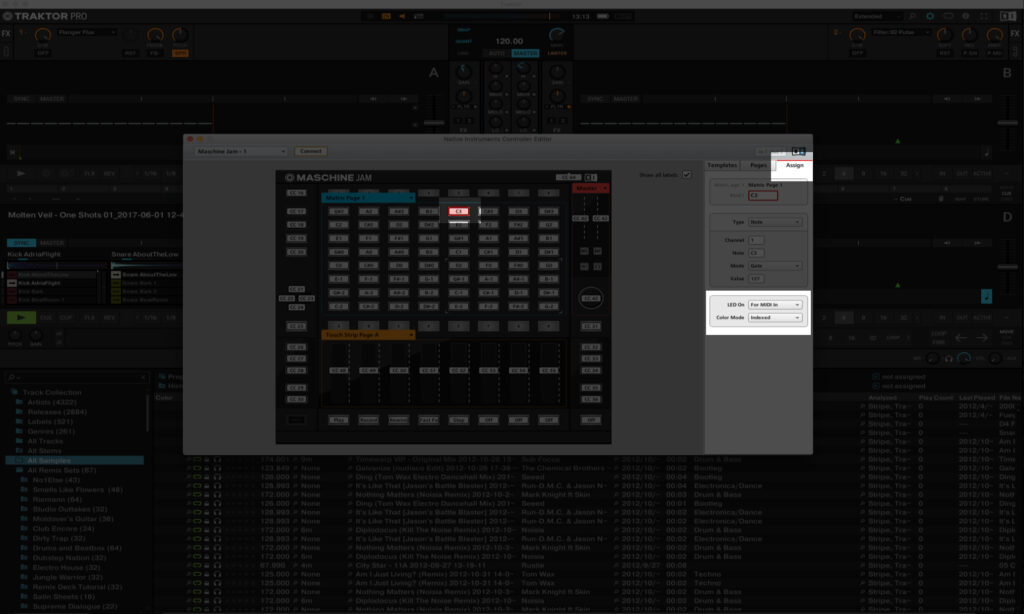
Task: Select All Remix Sets (67) in tree
Action: click(x=62, y=470)
